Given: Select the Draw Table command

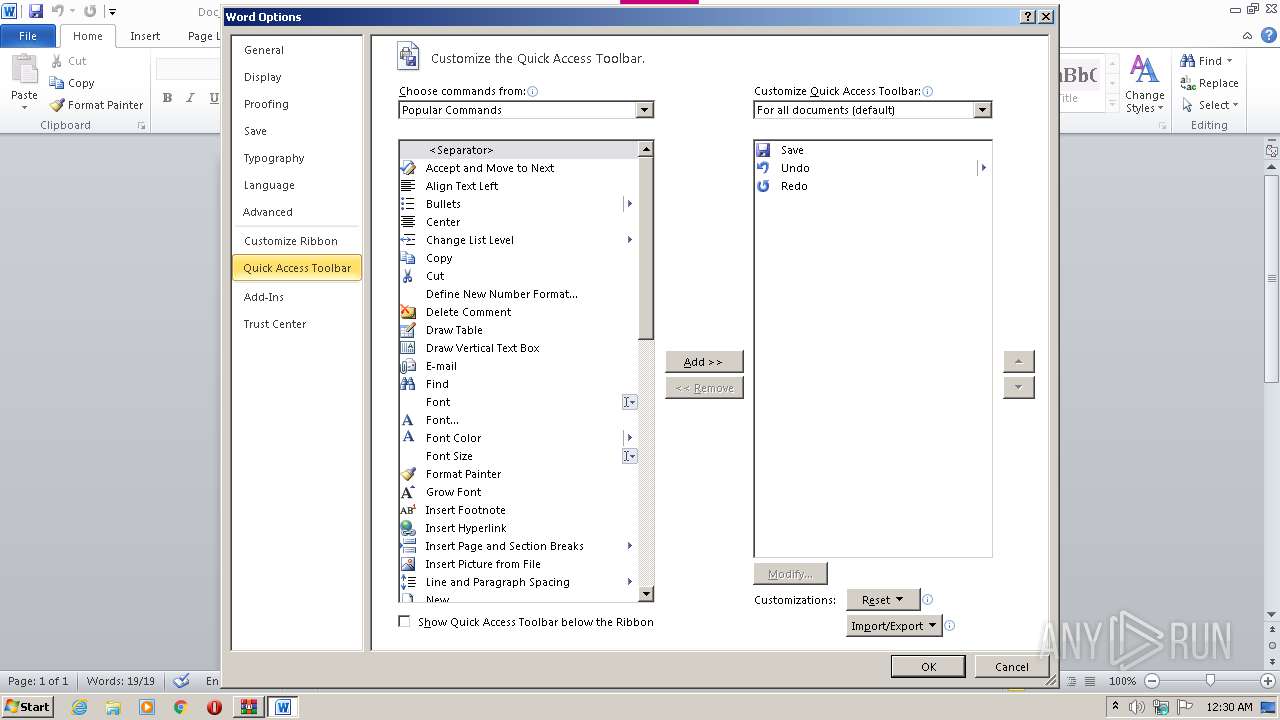Looking at the screenshot, I should pos(518,330).
